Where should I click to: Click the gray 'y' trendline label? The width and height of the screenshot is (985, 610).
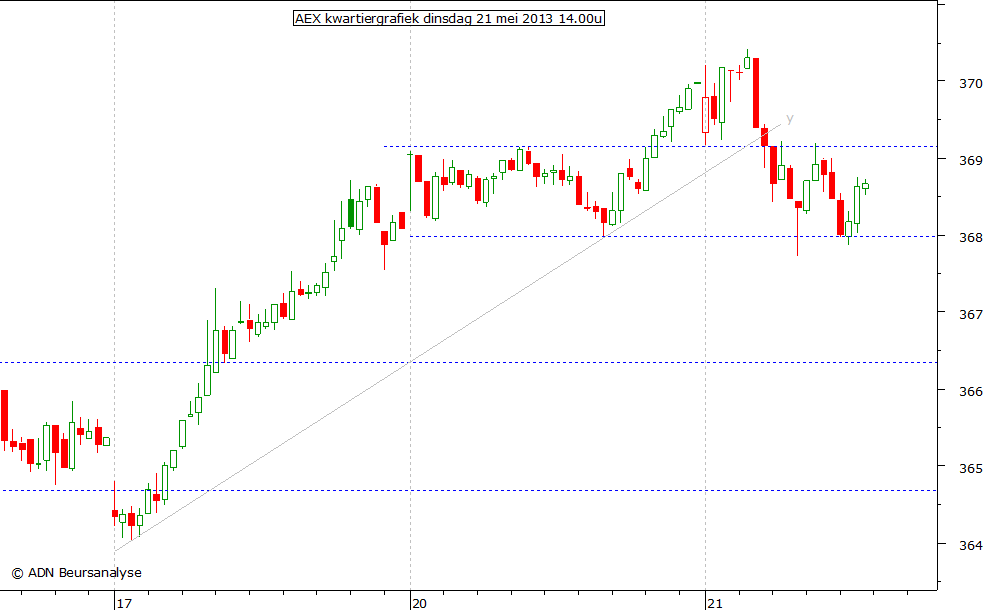[x=790, y=118]
